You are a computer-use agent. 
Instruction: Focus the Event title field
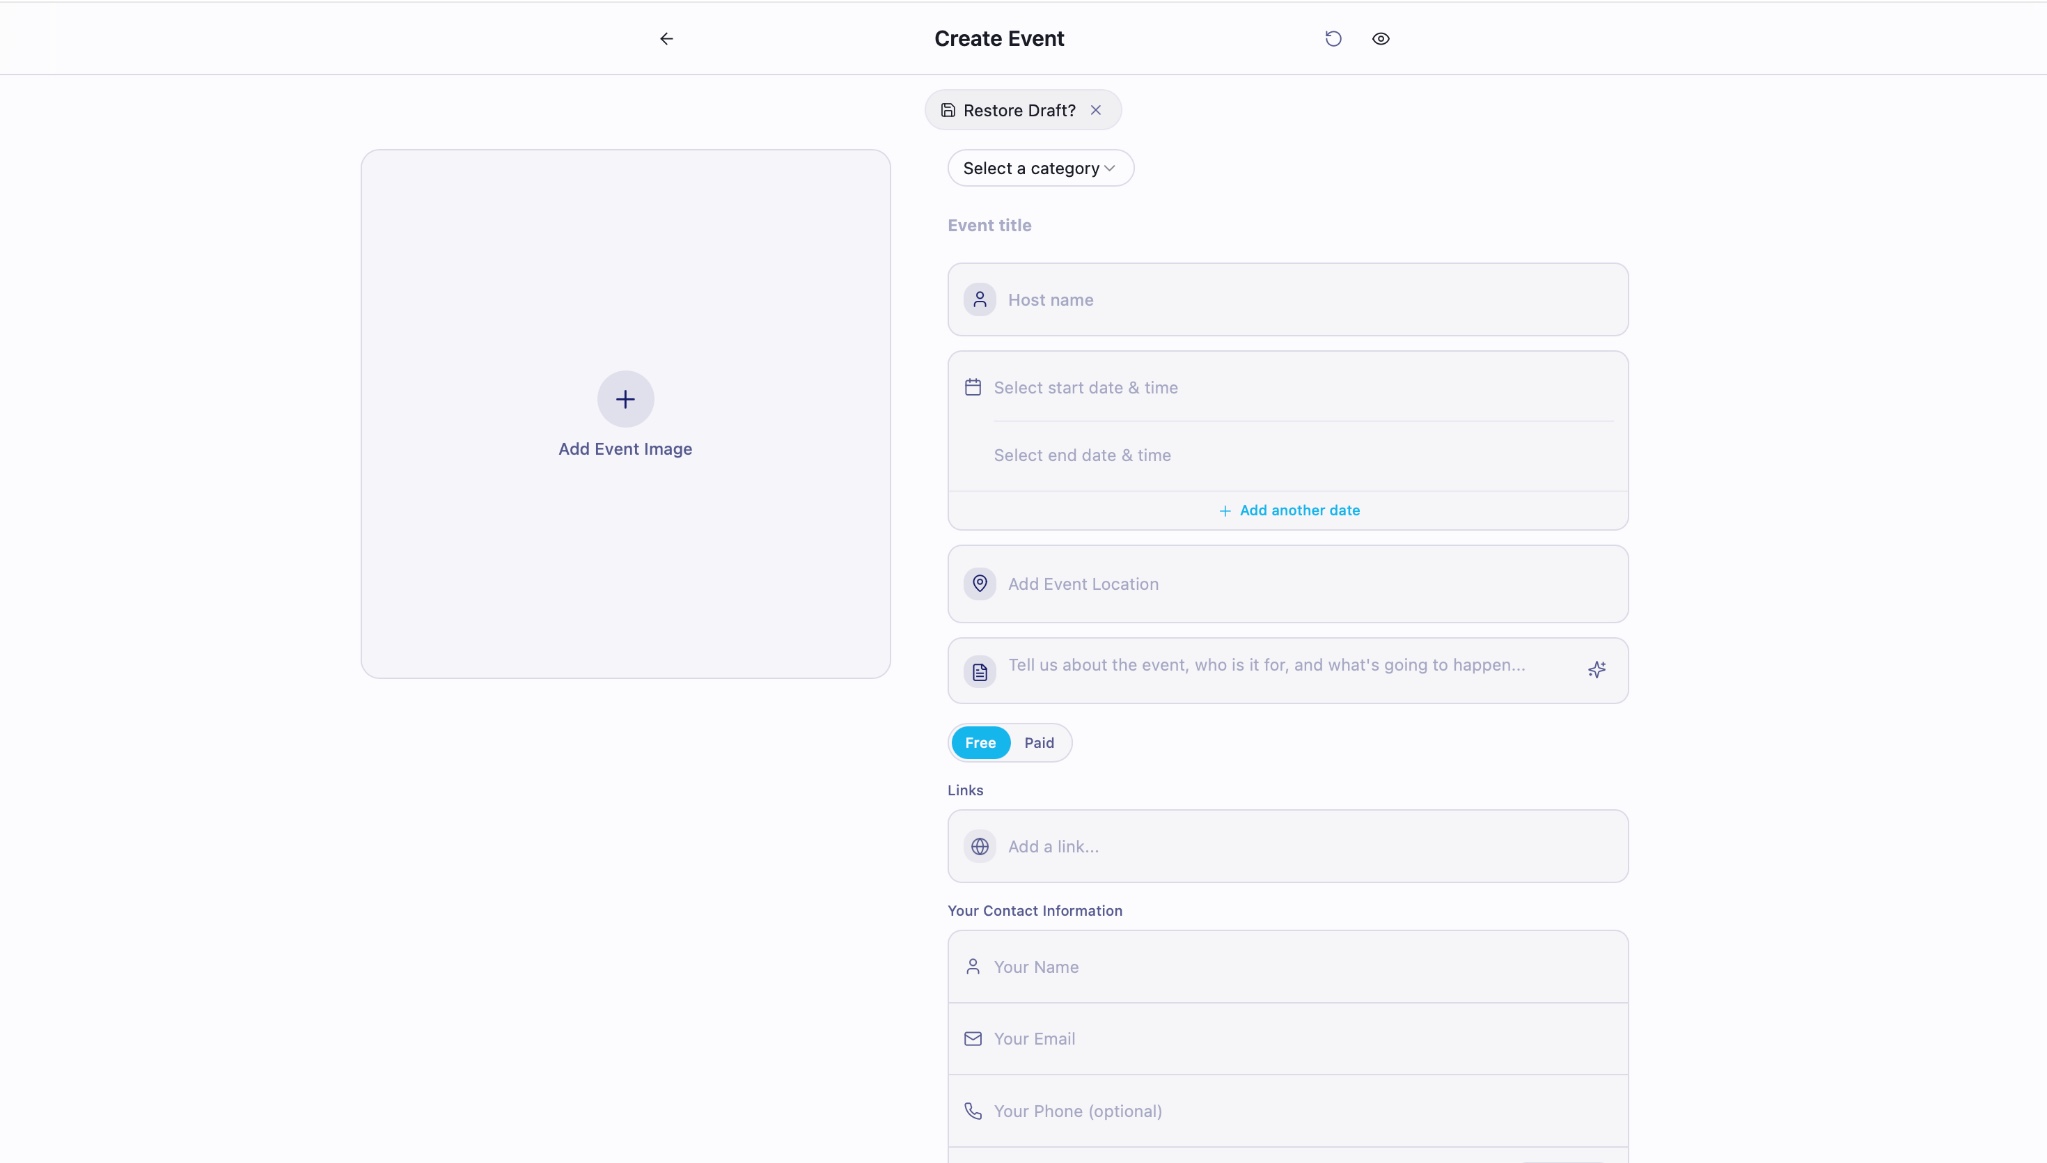click(x=1100, y=226)
